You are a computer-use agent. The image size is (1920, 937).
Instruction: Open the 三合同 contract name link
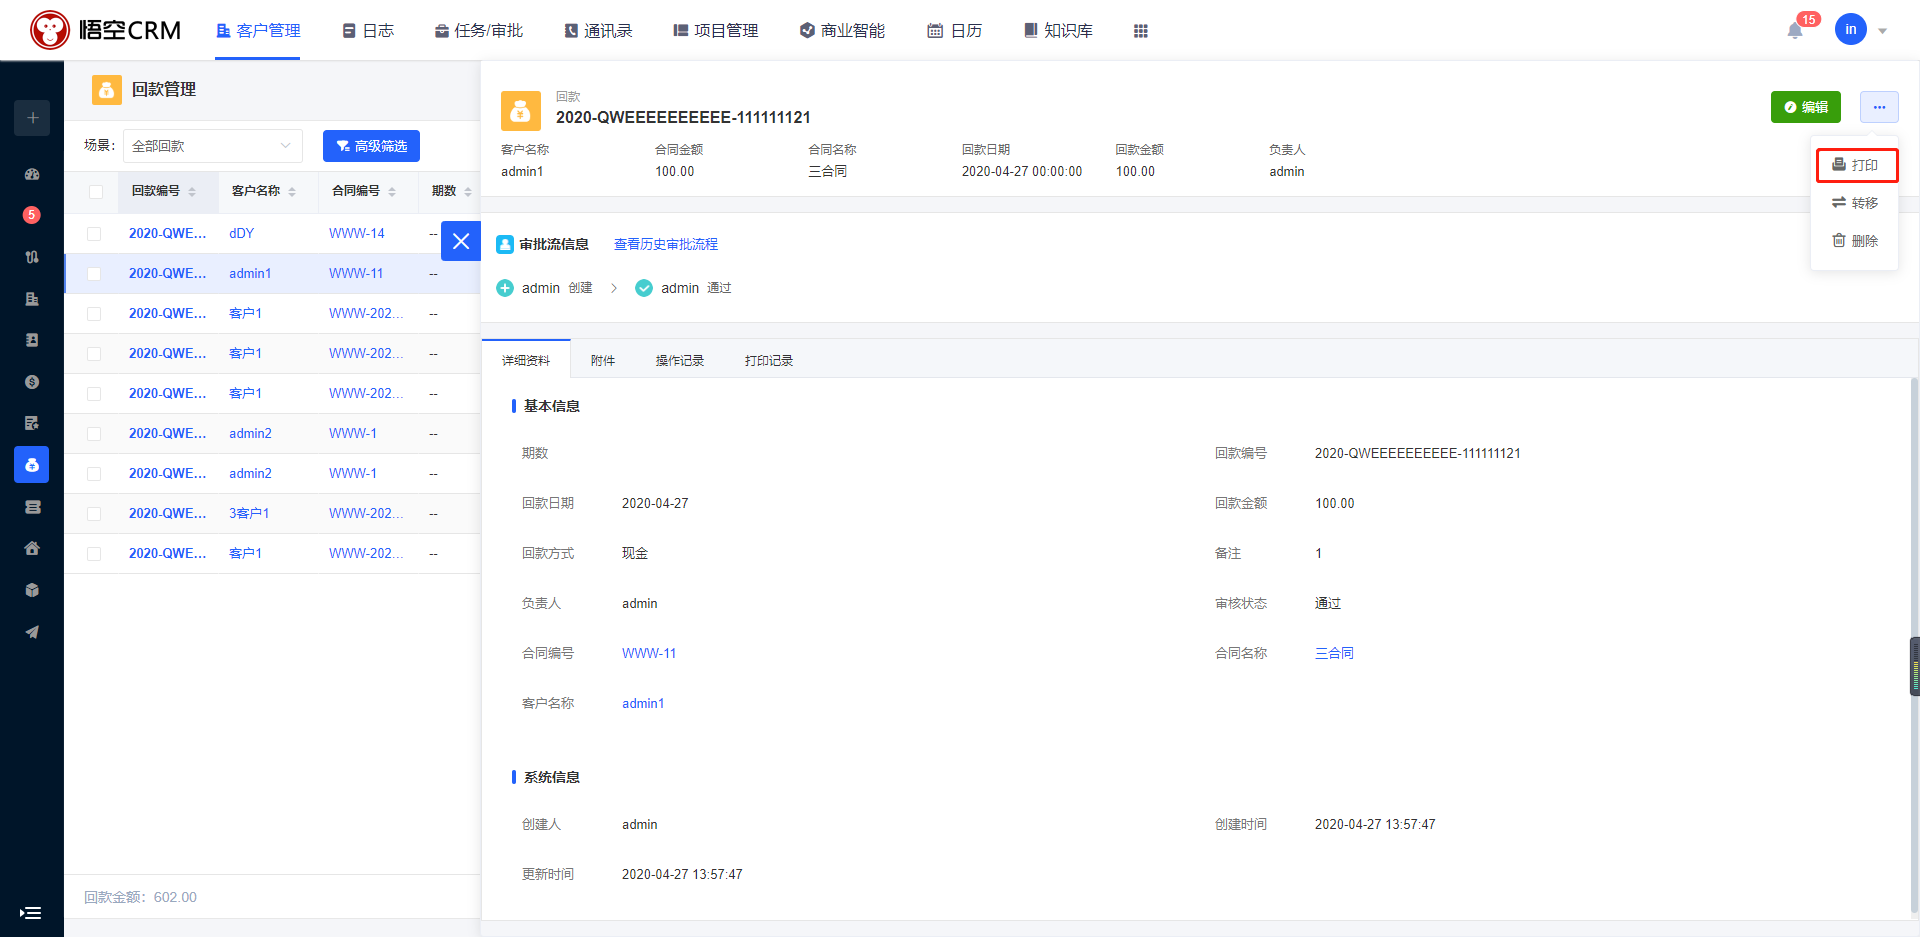click(x=1334, y=653)
